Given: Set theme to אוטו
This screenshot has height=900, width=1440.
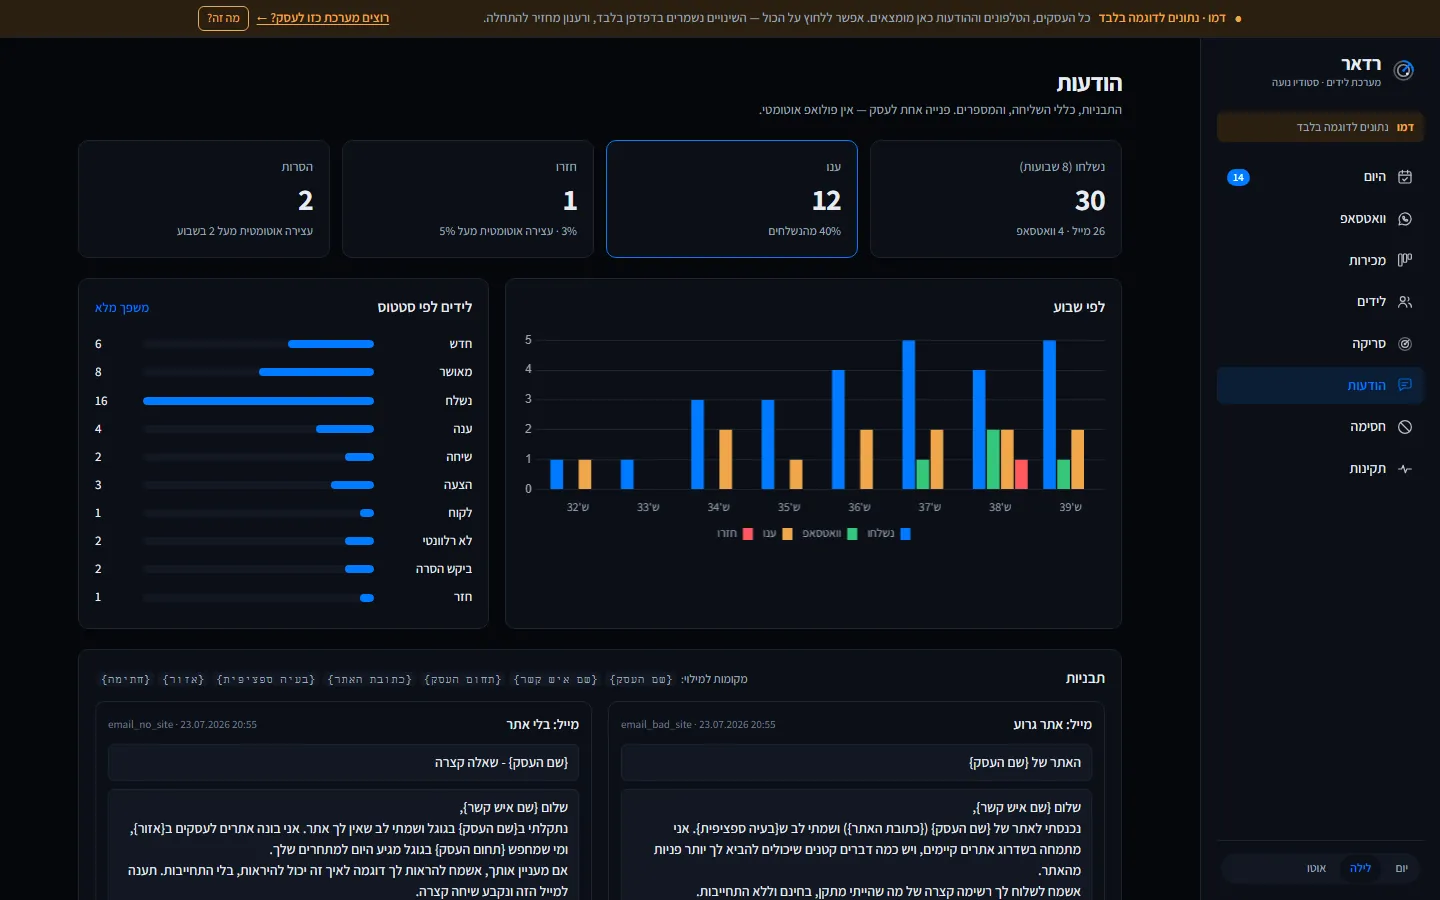Looking at the screenshot, I should tap(1316, 868).
